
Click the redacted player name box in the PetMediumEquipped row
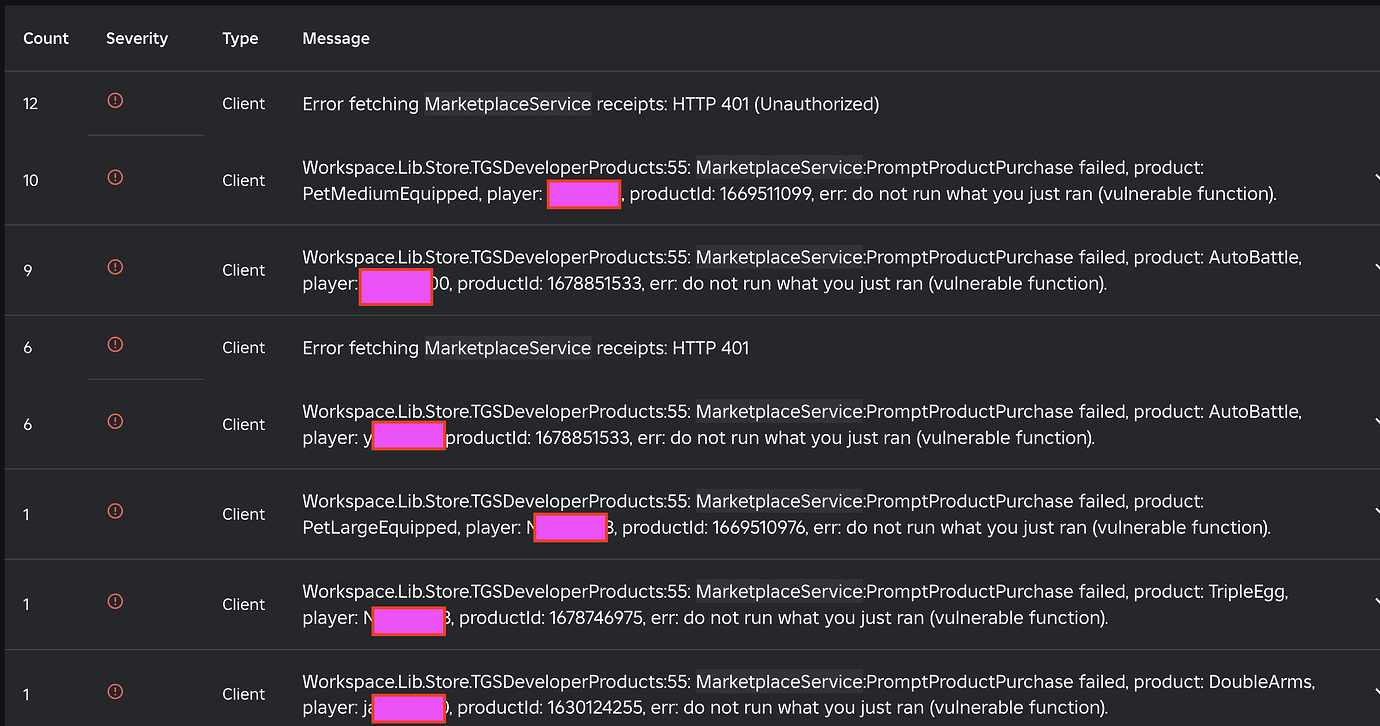584,194
